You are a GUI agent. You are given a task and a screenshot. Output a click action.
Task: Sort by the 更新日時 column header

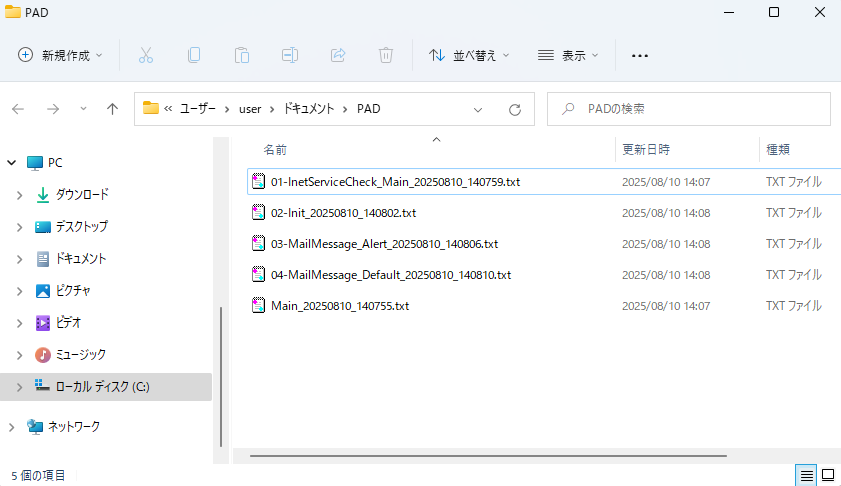(x=646, y=150)
